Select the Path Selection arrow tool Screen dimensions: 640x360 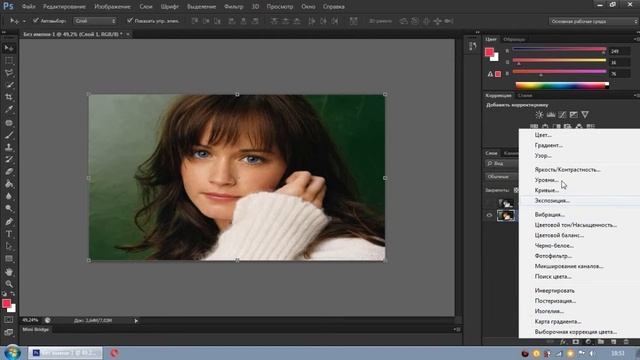9,247
